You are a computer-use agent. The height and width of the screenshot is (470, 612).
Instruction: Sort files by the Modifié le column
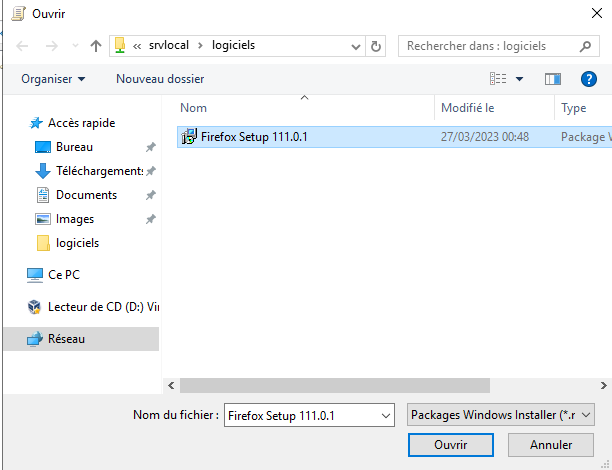pos(468,108)
